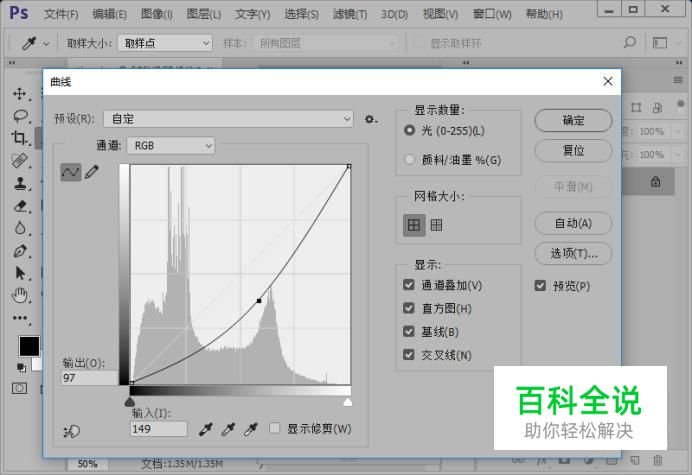Open the 窗口(W) menu
The width and height of the screenshot is (692, 475).
pyautogui.click(x=492, y=14)
